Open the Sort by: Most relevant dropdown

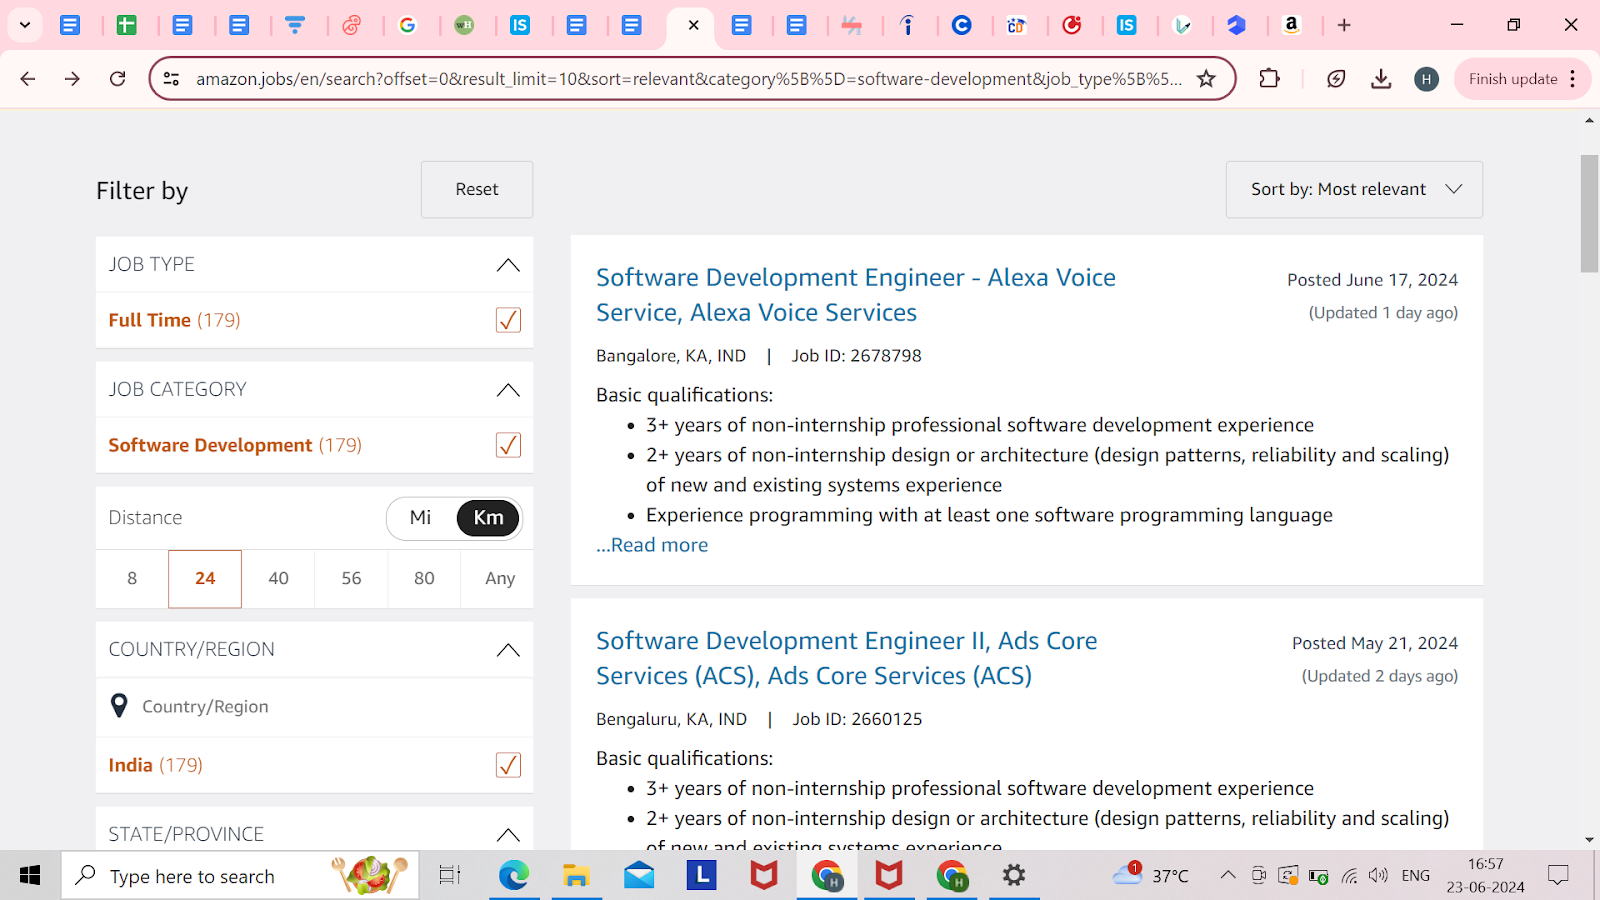[1354, 189]
